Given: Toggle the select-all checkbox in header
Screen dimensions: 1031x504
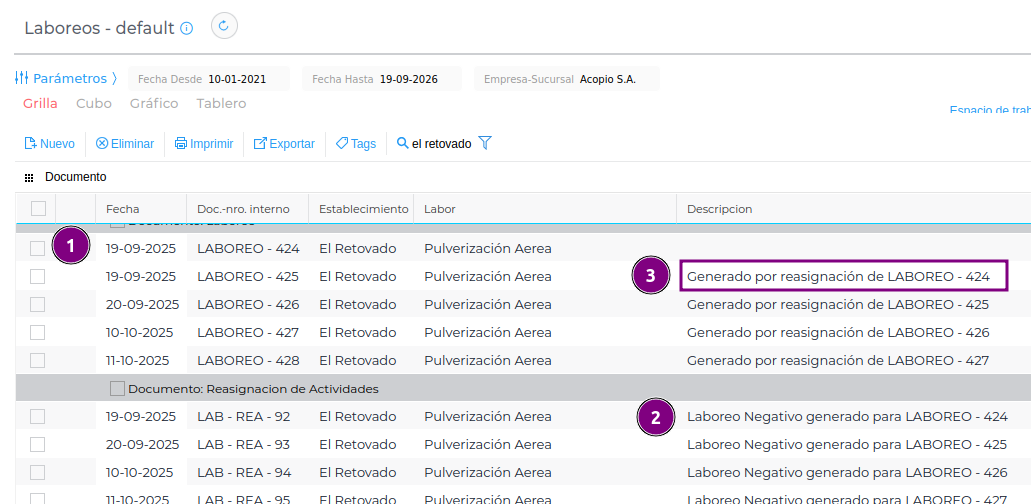Looking at the screenshot, I should coord(38,208).
